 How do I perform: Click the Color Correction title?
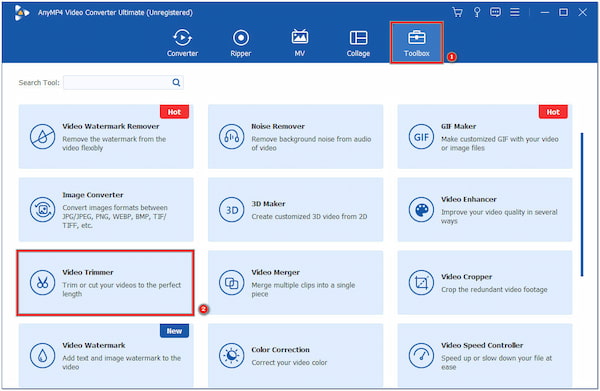[280, 350]
